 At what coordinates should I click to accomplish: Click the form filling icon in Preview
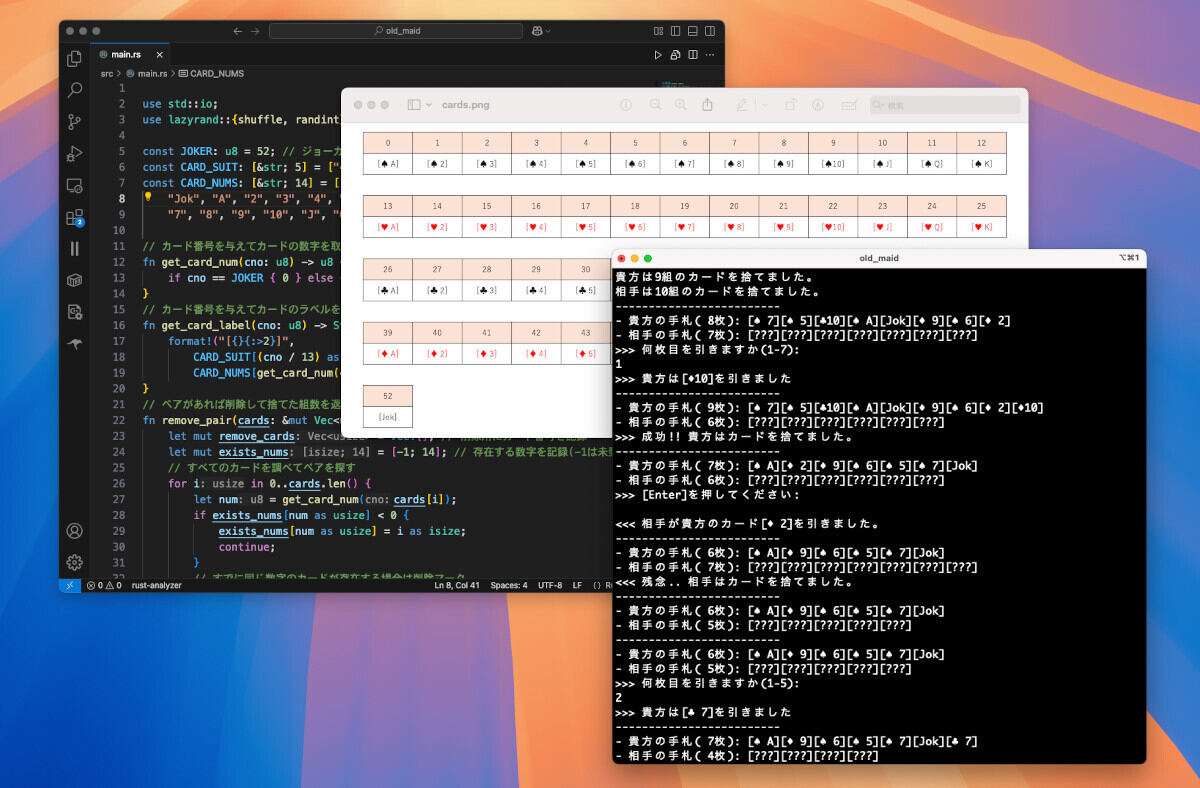(849, 105)
